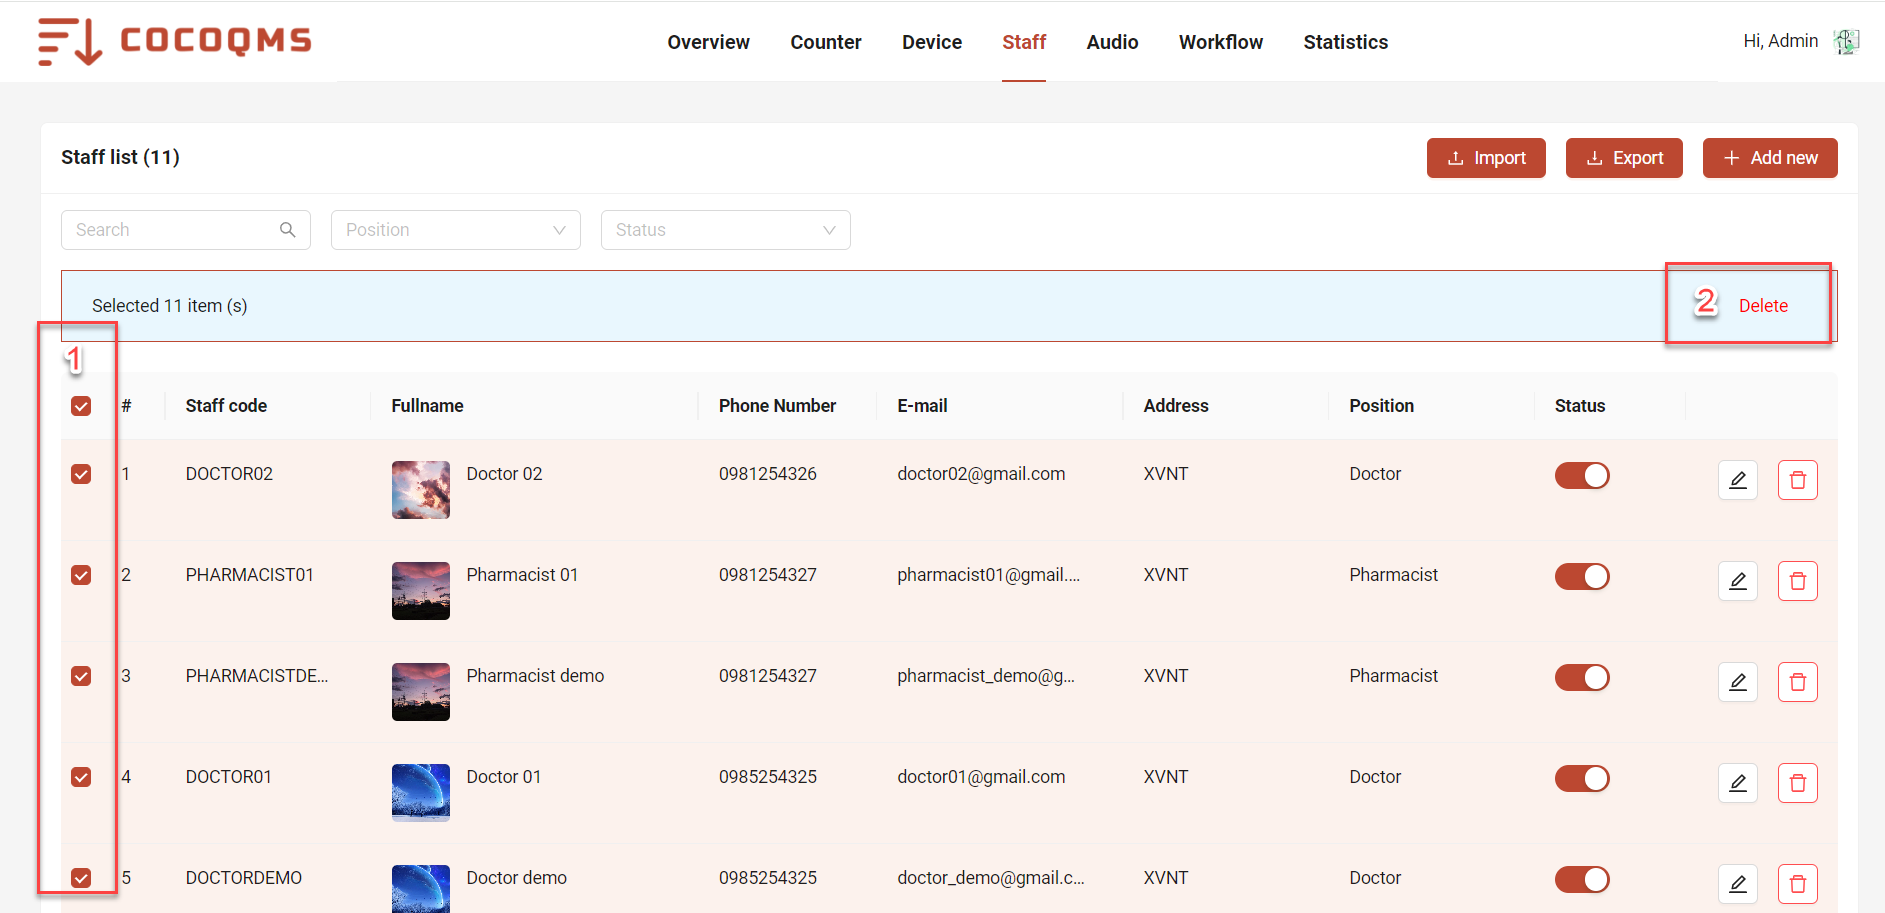The height and width of the screenshot is (913, 1885).
Task: Uncheck the DOCTOR02 row checkbox
Action: 81,474
